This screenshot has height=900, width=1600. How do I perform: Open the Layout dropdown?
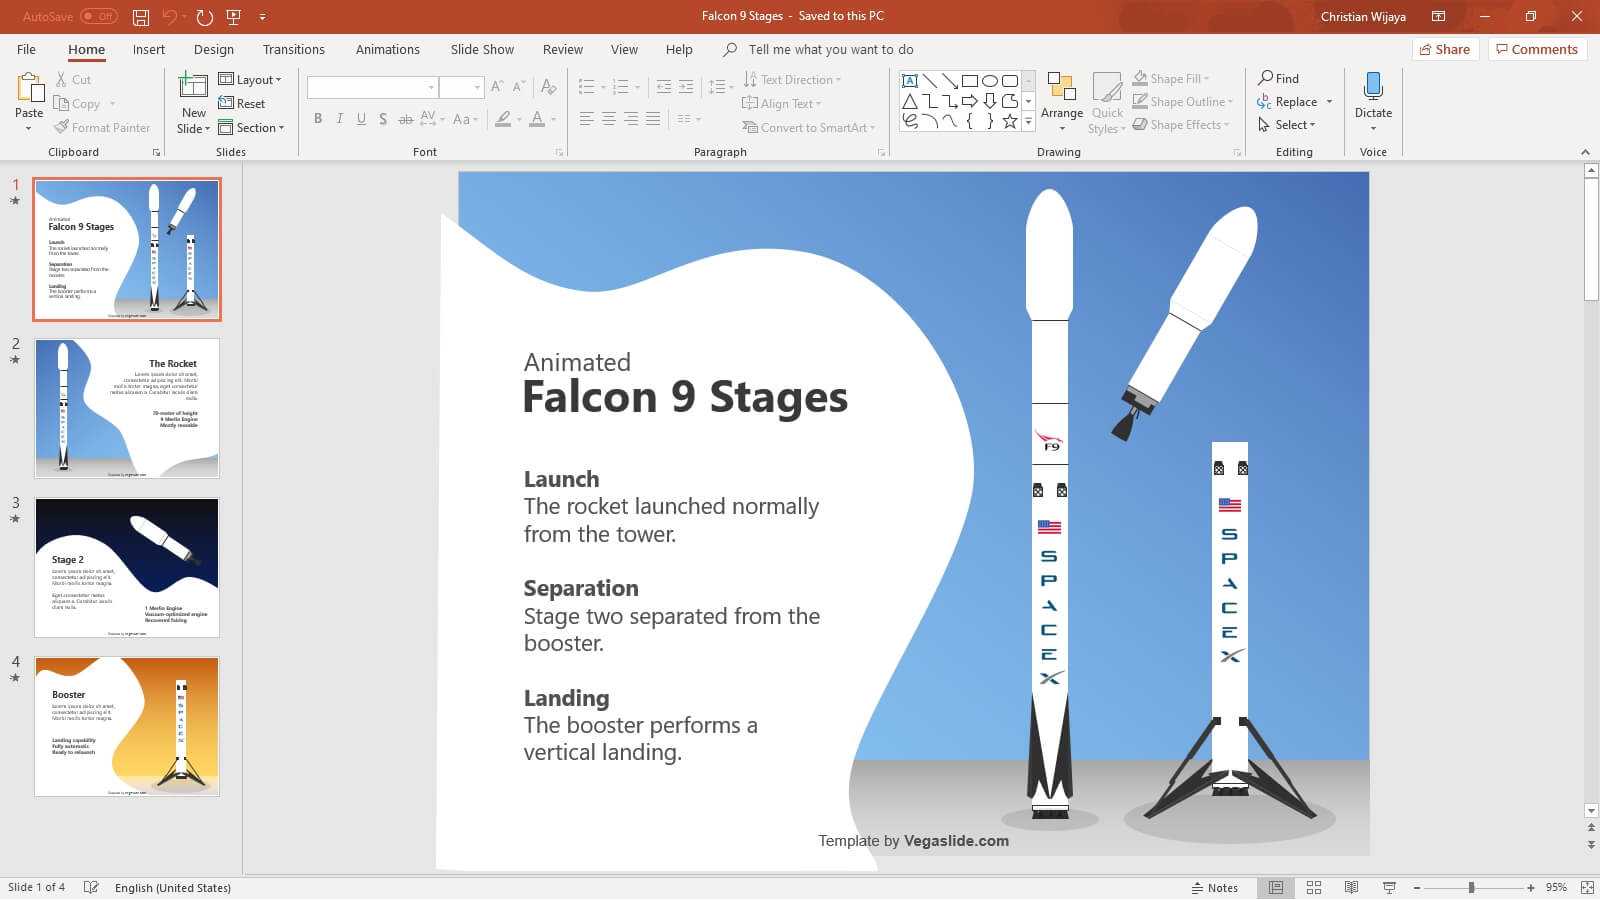point(250,80)
